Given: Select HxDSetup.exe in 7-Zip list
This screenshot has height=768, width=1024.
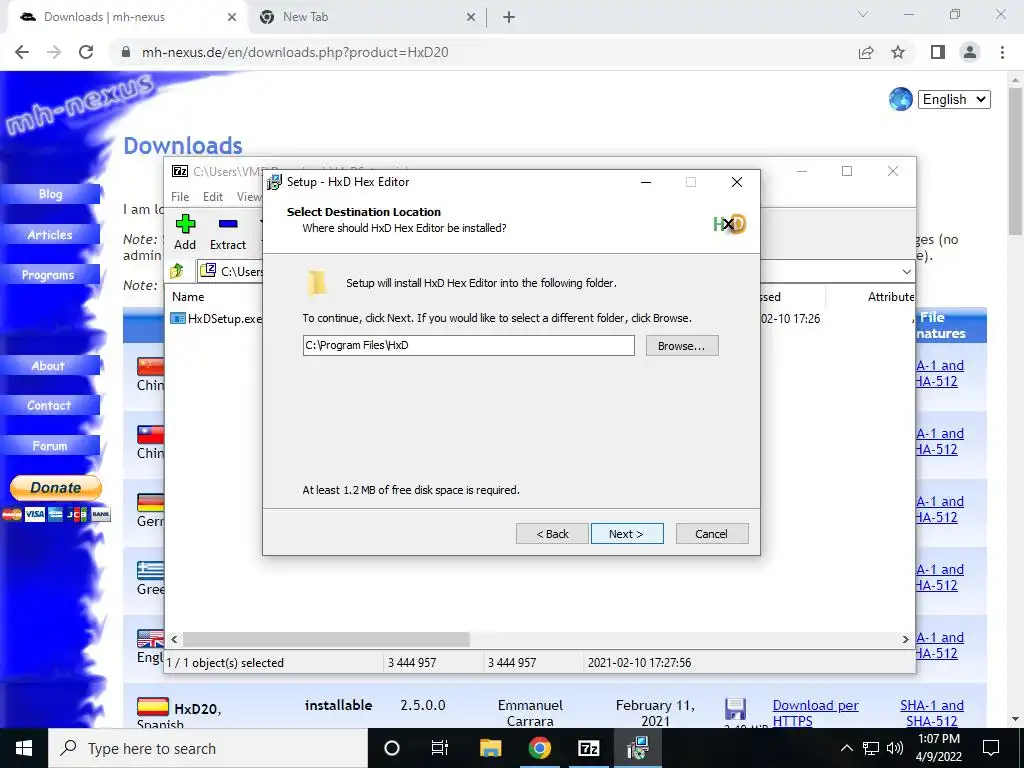Looking at the screenshot, I should (216, 319).
